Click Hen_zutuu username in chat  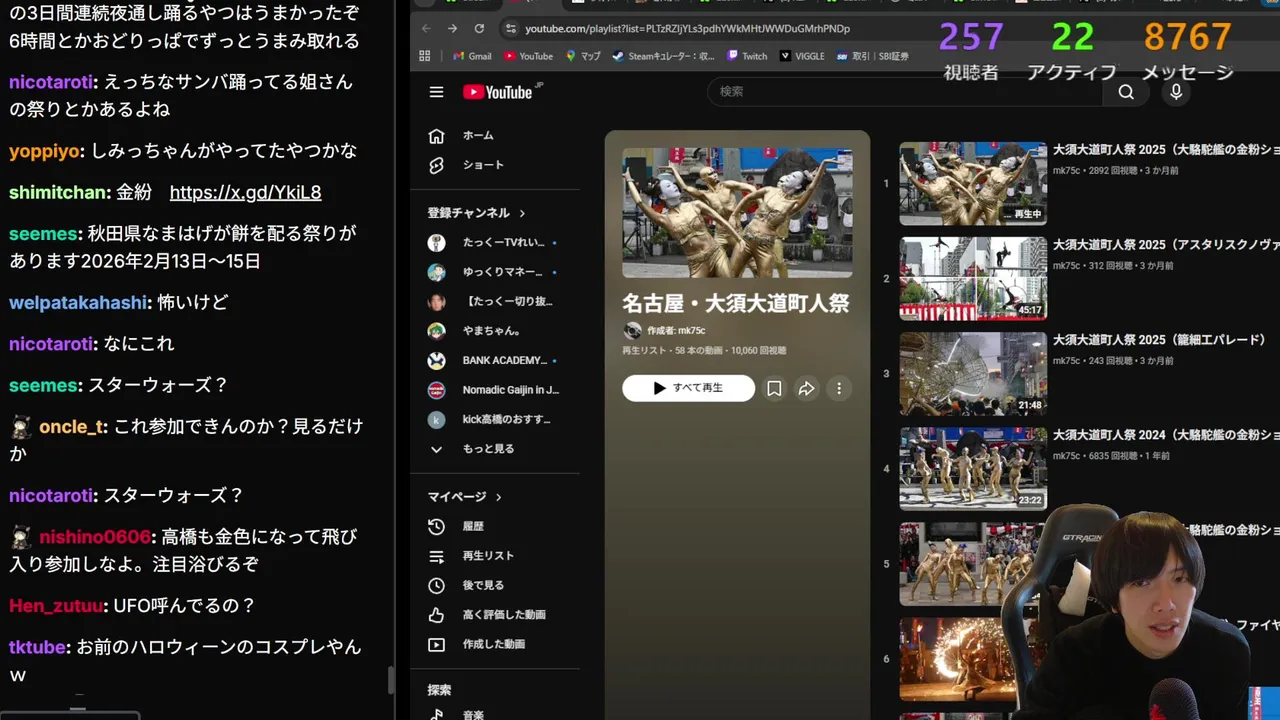pos(56,606)
